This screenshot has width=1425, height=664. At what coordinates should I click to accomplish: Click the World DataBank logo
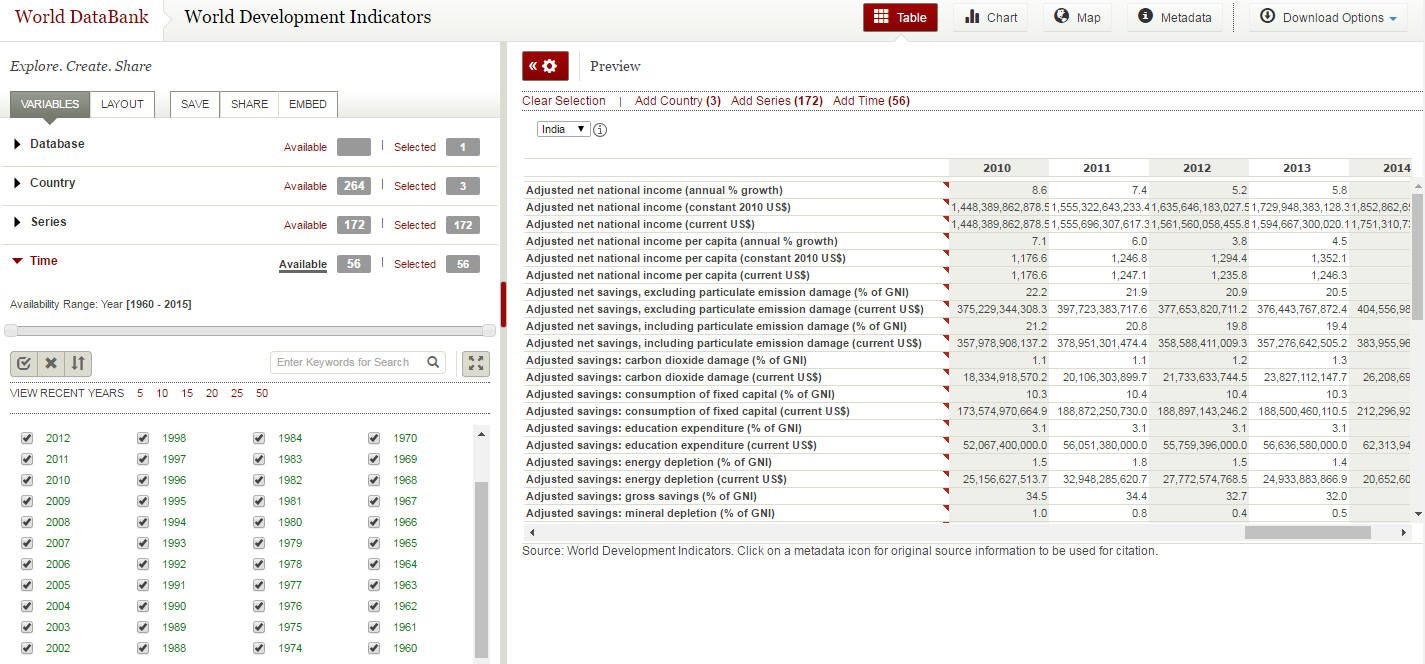click(x=82, y=17)
